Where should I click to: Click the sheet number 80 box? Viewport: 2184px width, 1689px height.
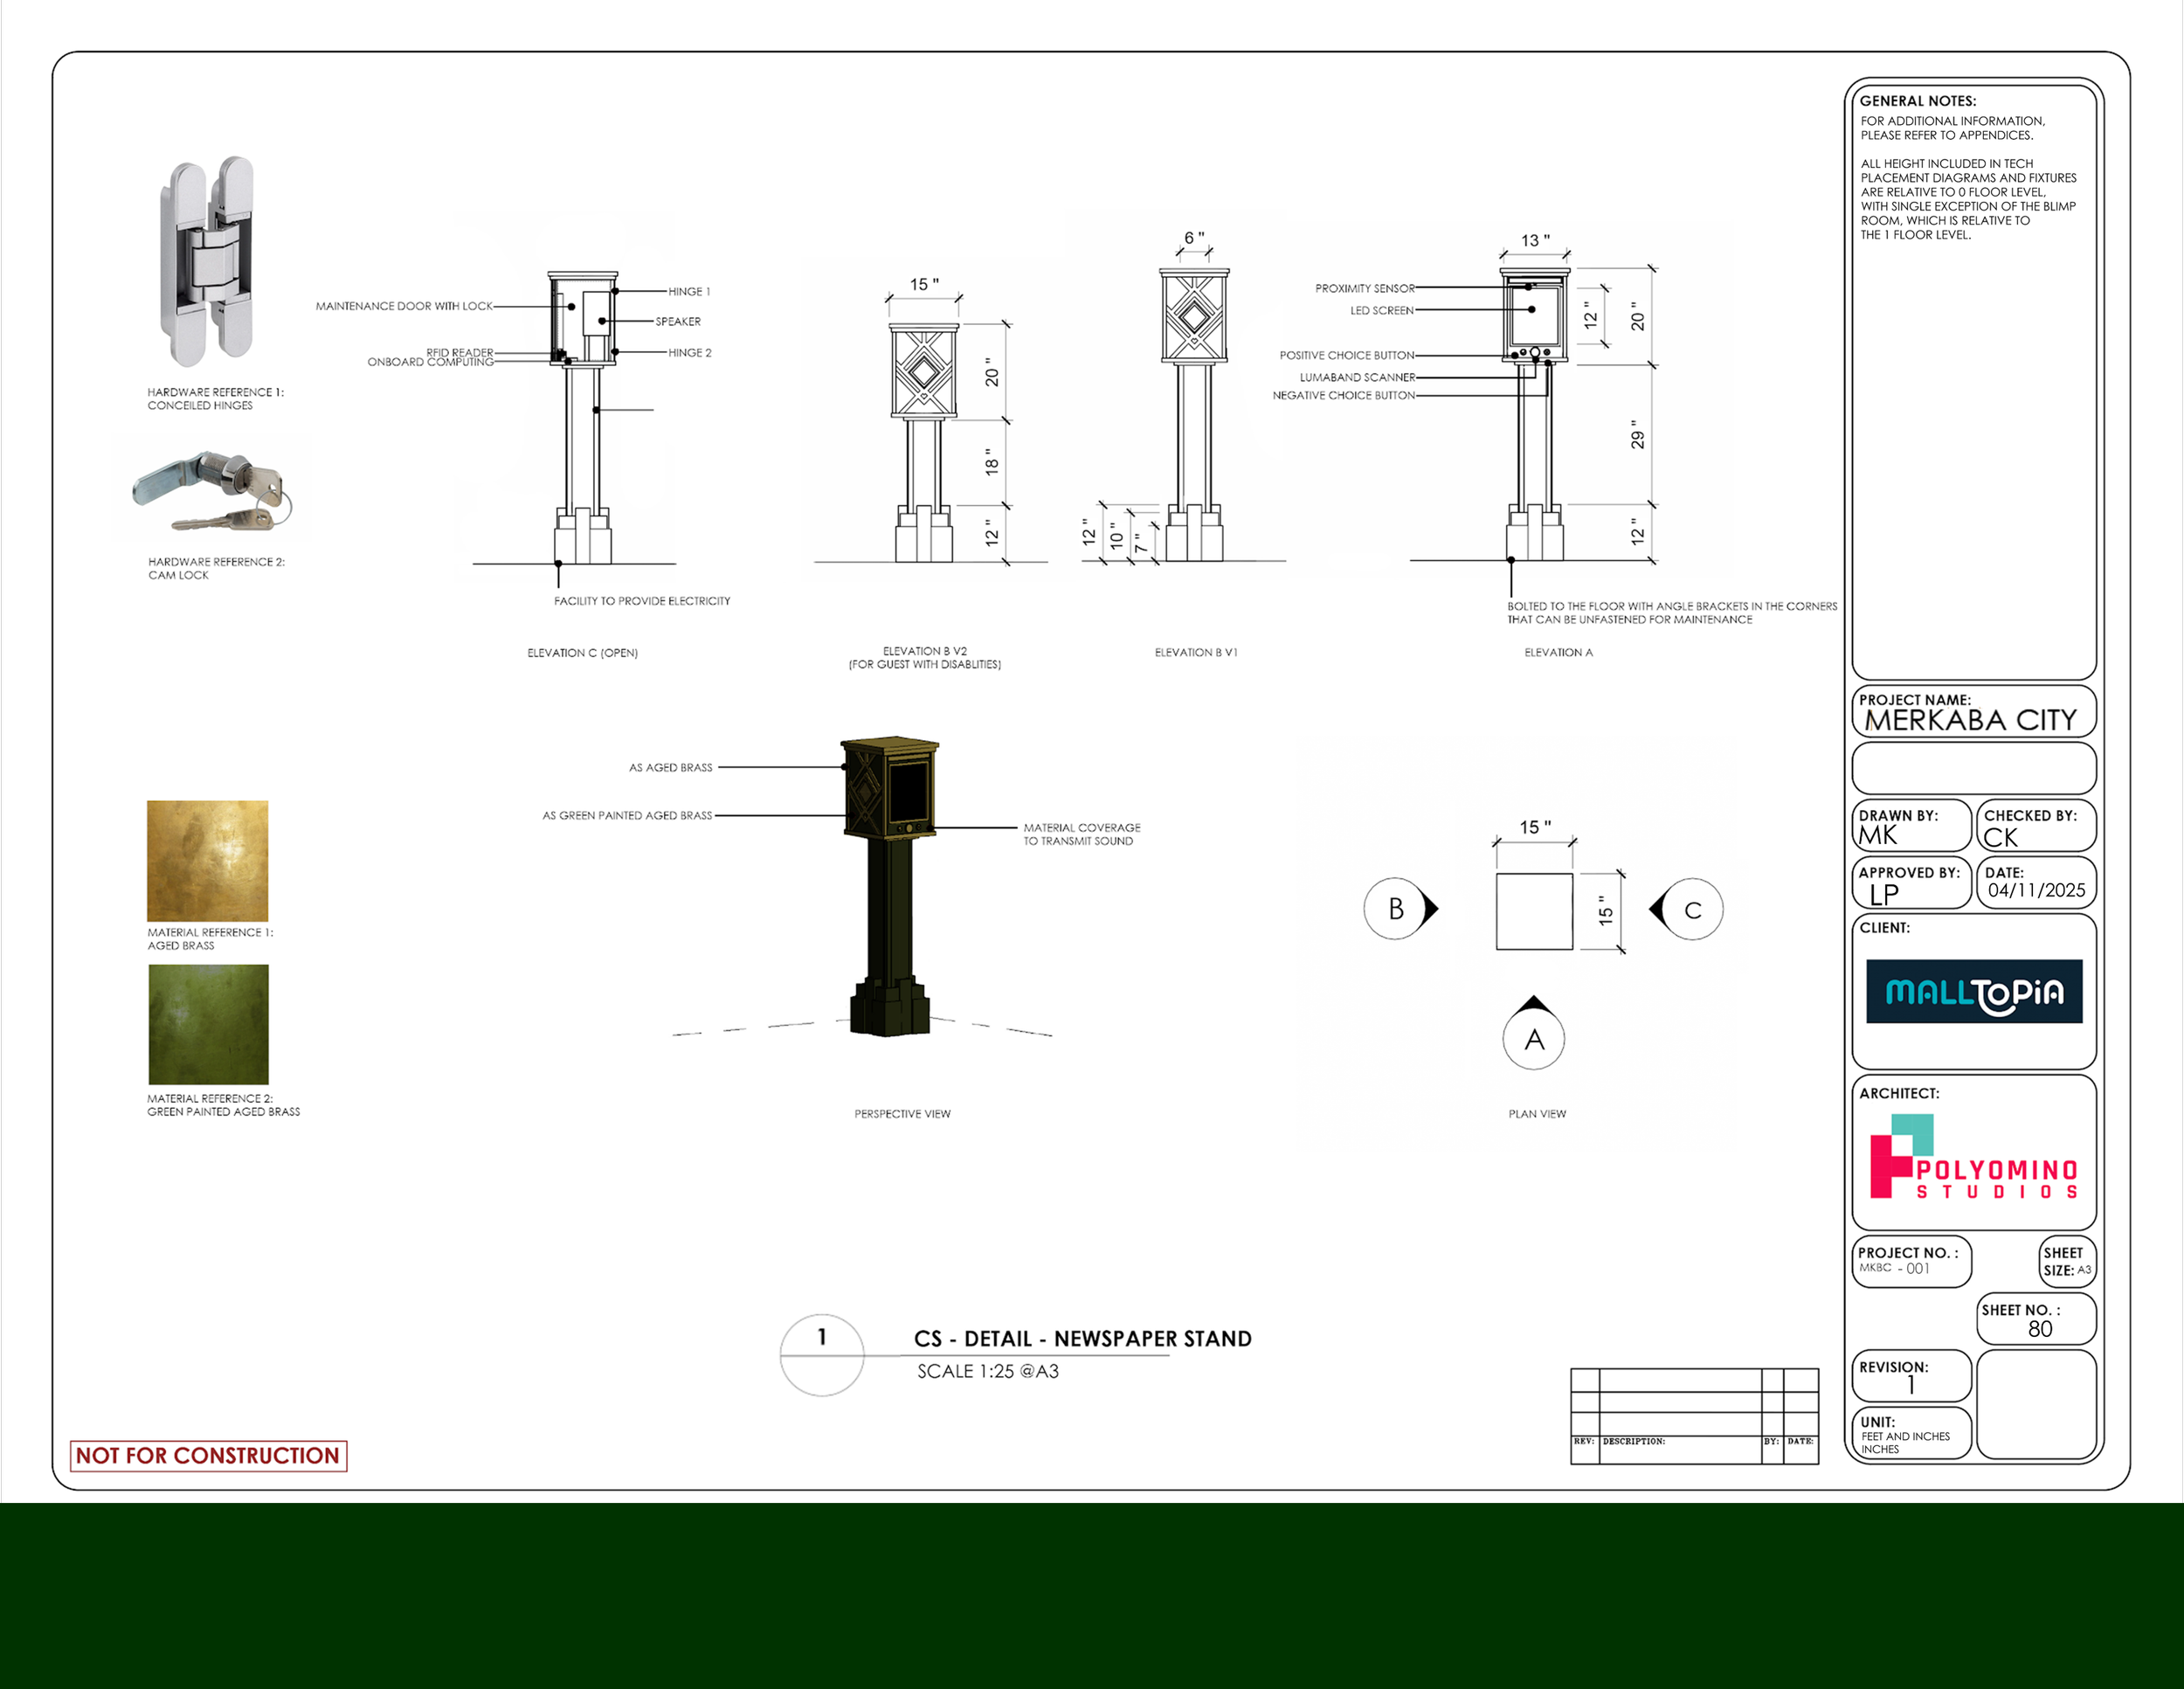tap(2036, 1320)
